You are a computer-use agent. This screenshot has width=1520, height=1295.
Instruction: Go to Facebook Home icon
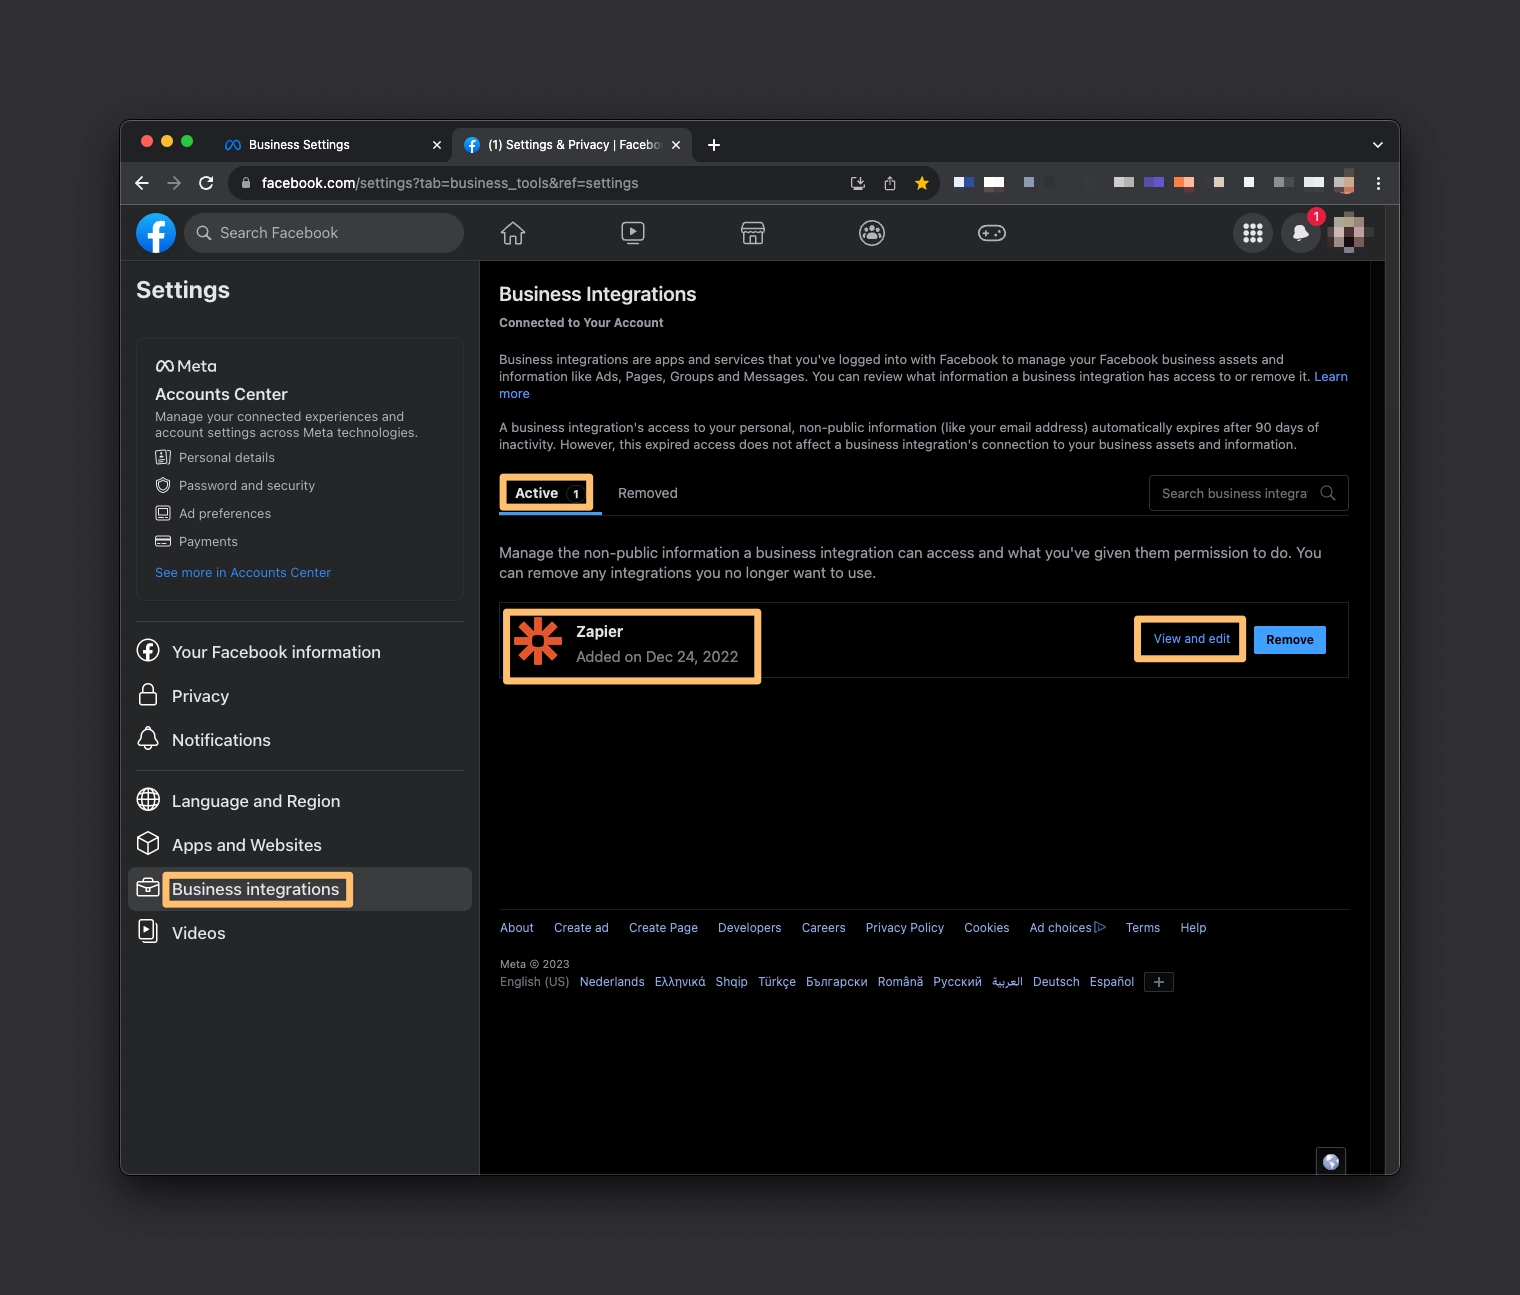click(513, 233)
